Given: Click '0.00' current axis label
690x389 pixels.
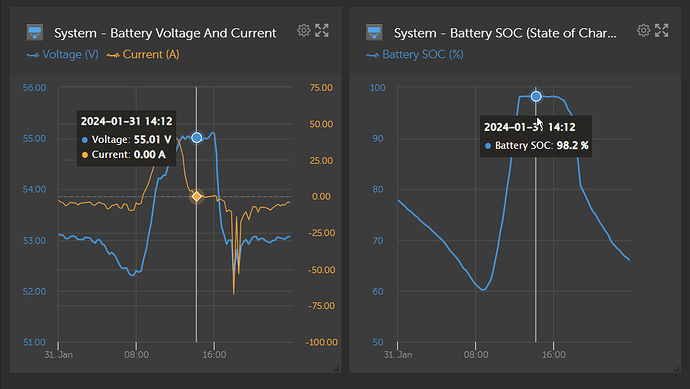Looking at the screenshot, I should pyautogui.click(x=321, y=196).
